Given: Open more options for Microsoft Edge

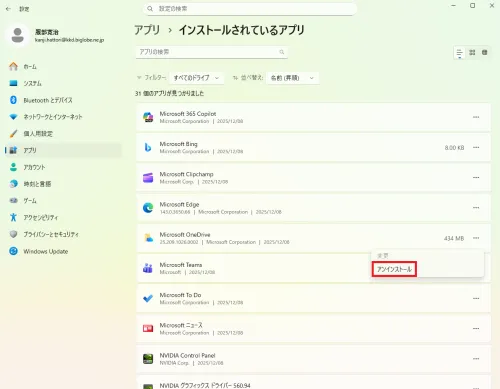Looking at the screenshot, I should point(476,208).
